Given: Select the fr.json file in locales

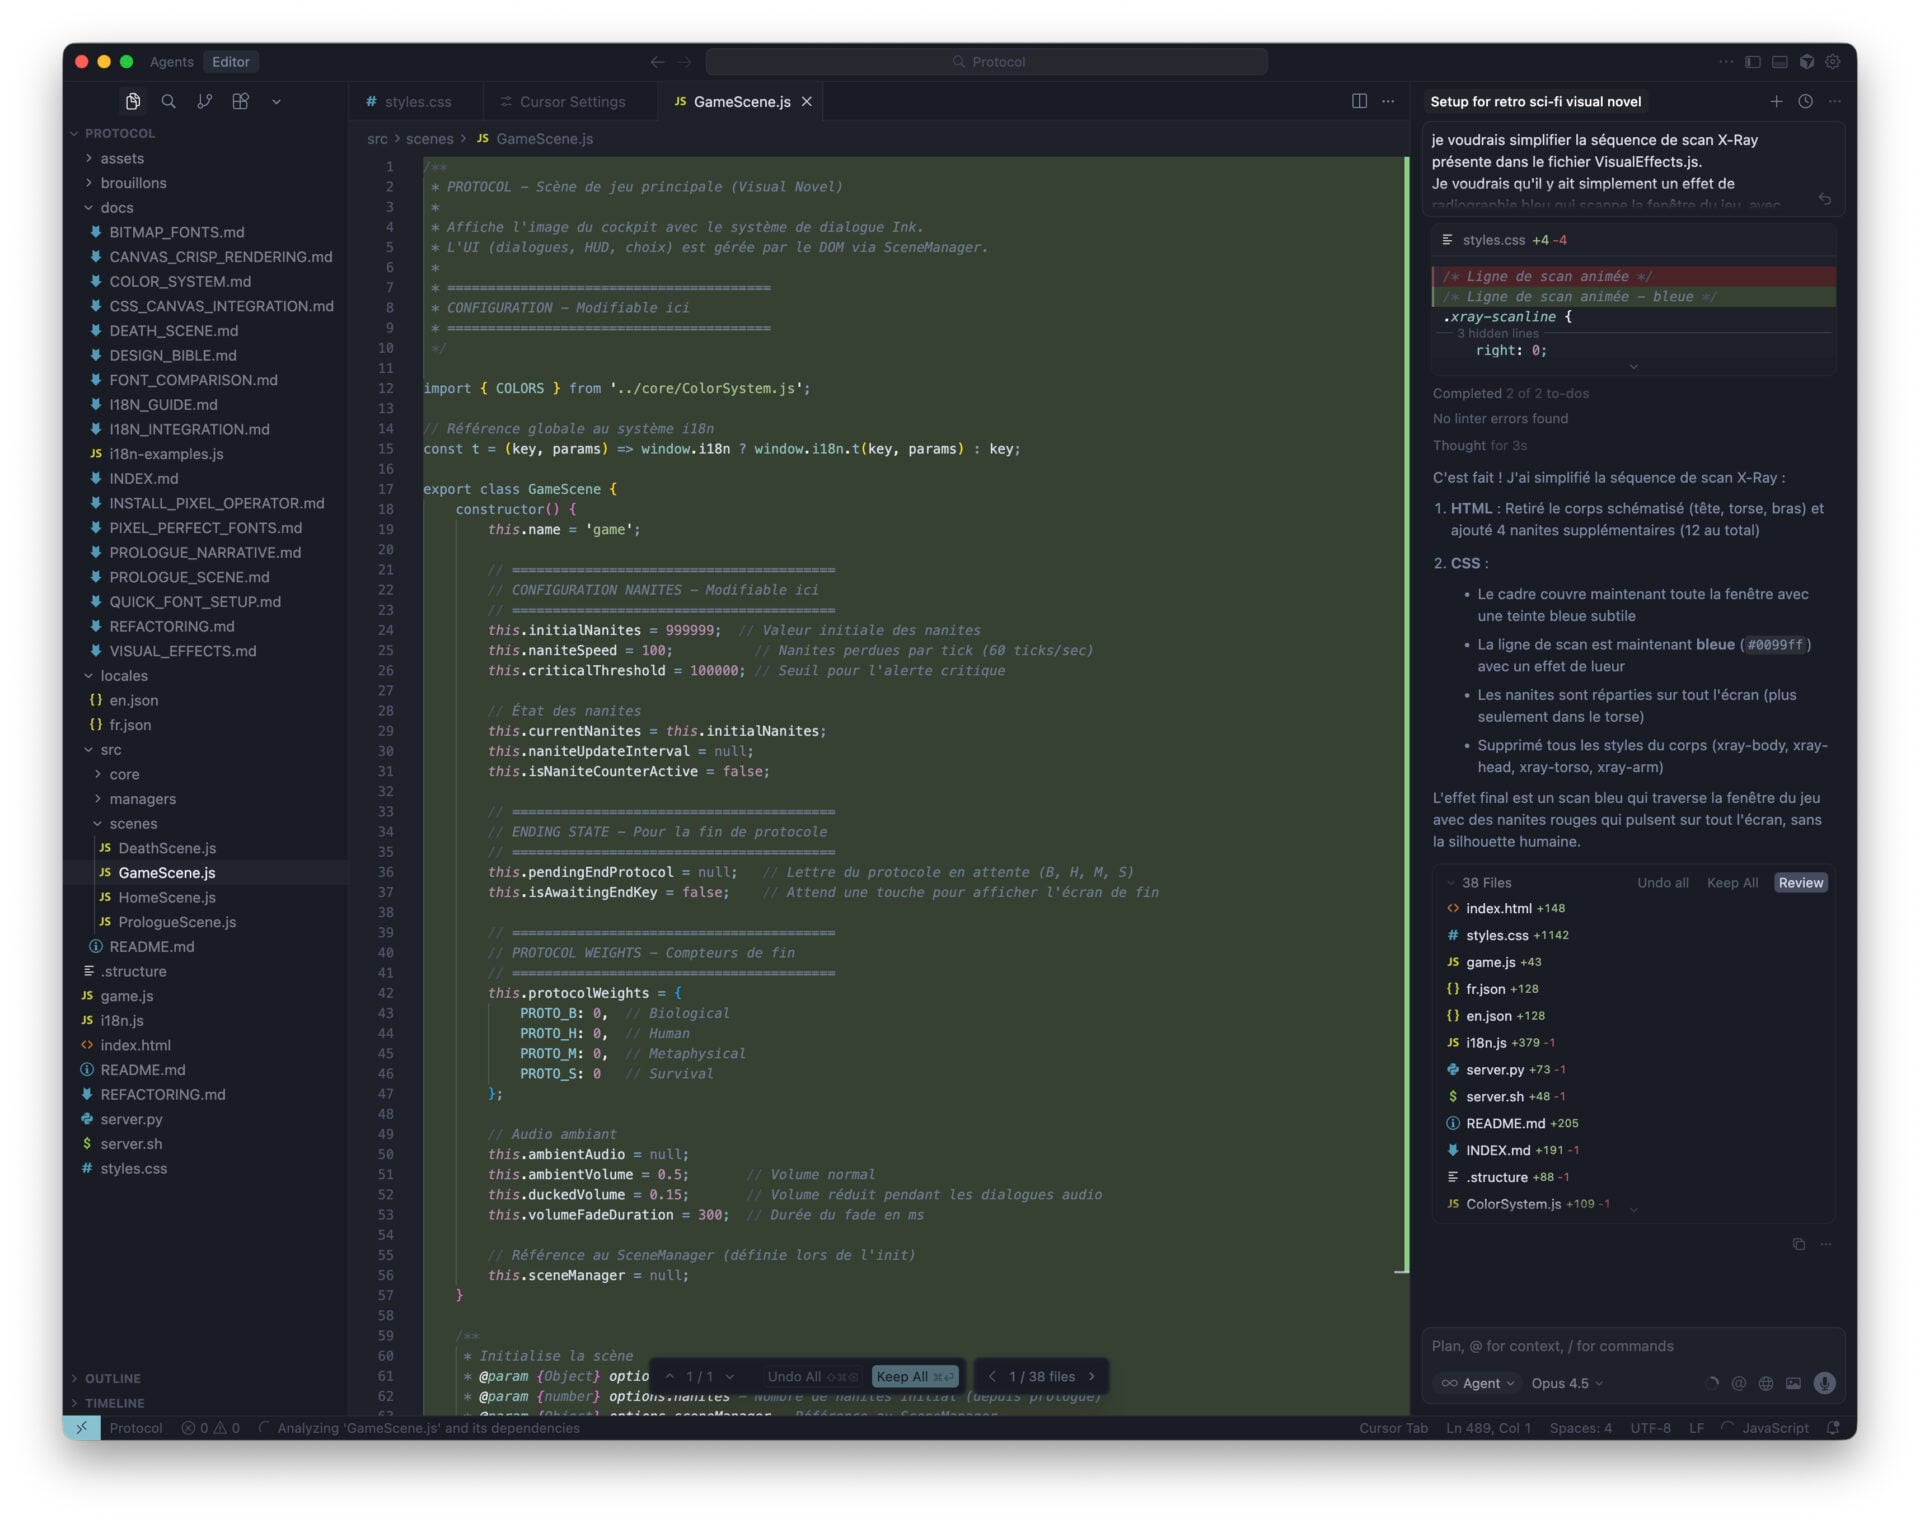Looking at the screenshot, I should 131,725.
